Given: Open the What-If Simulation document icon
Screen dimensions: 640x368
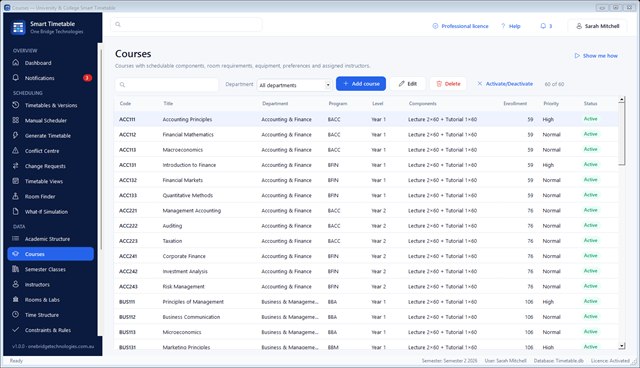Looking at the screenshot, I should (x=16, y=211).
